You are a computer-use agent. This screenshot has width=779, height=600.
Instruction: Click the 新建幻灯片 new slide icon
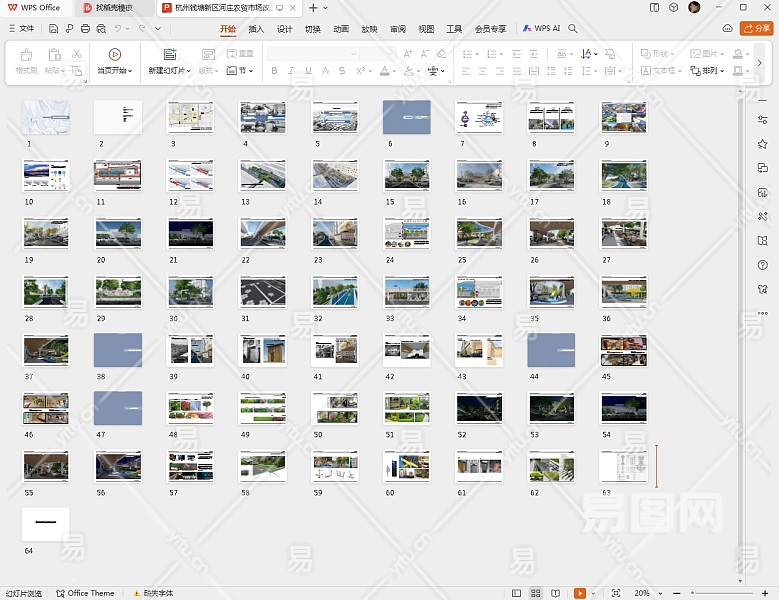click(169, 54)
